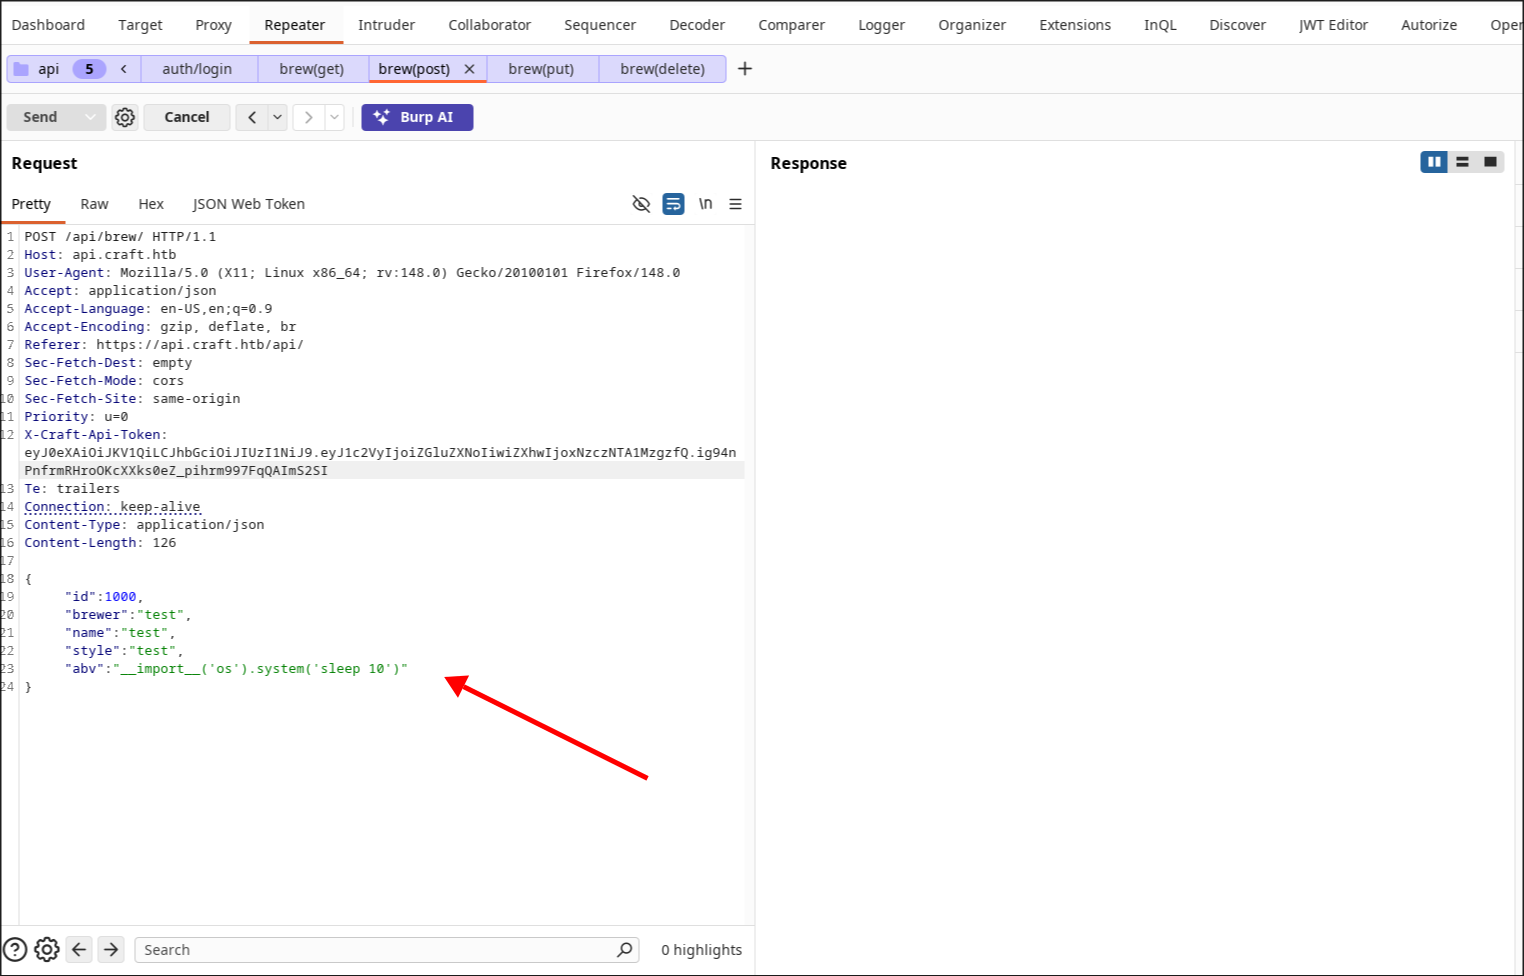Toggle line wrap icon in Request
This screenshot has height=976, width=1524.
(674, 204)
